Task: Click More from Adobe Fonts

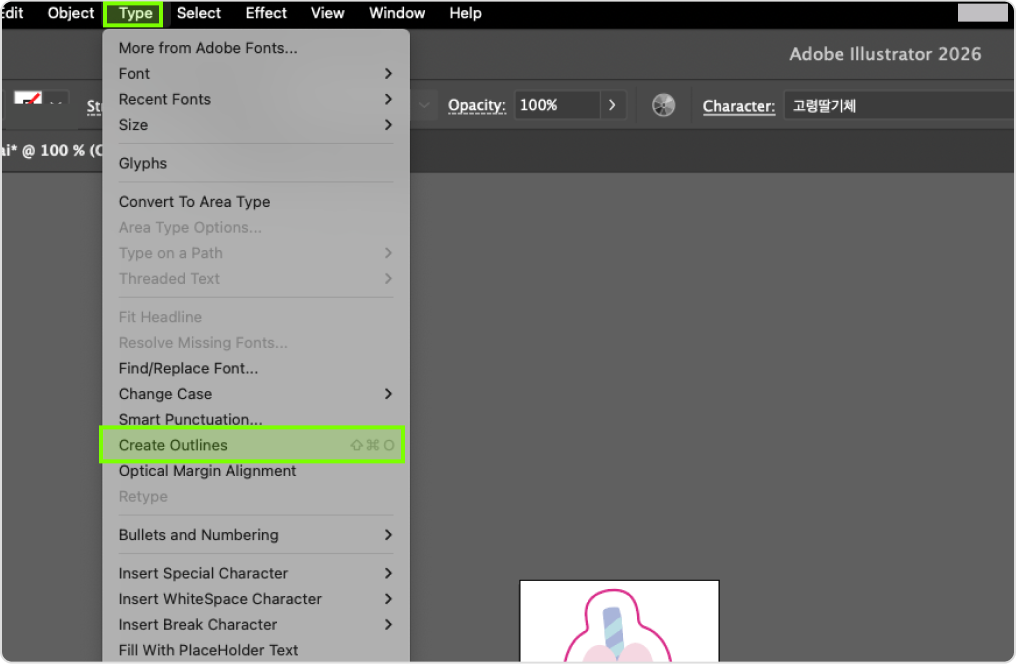Action: [x=208, y=48]
